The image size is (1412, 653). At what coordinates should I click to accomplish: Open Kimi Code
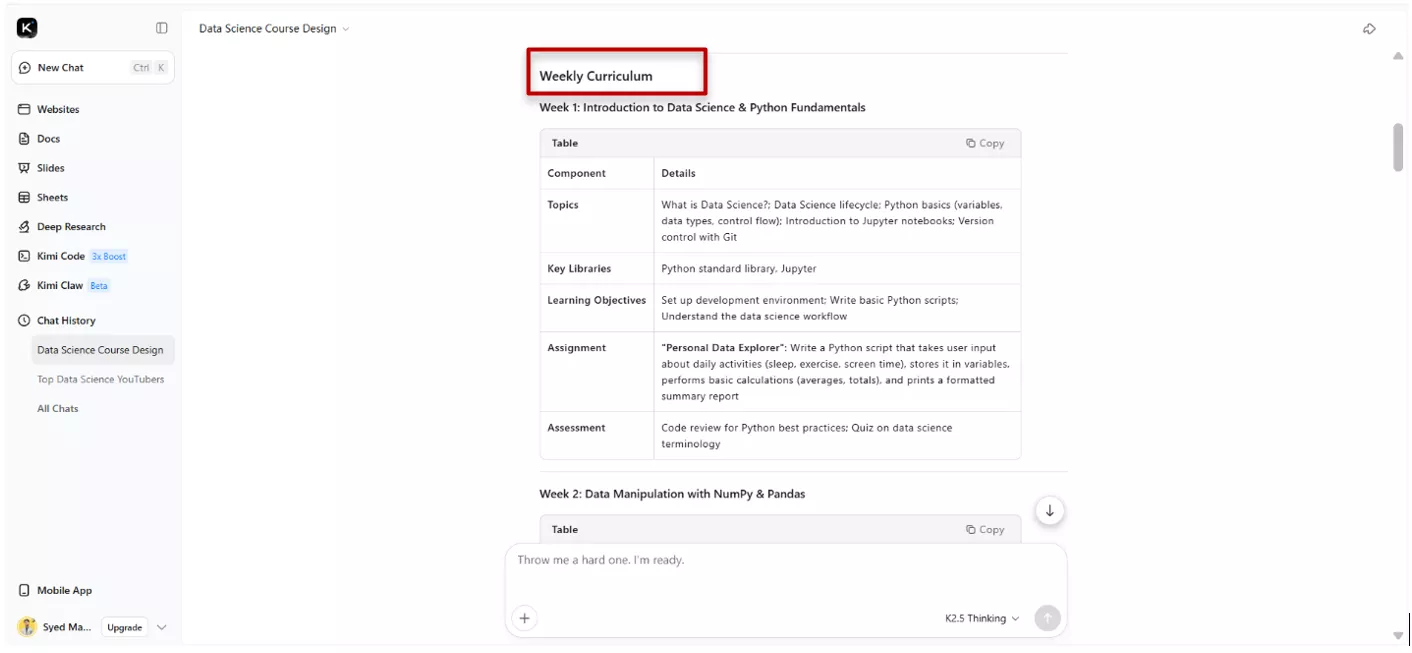60,256
